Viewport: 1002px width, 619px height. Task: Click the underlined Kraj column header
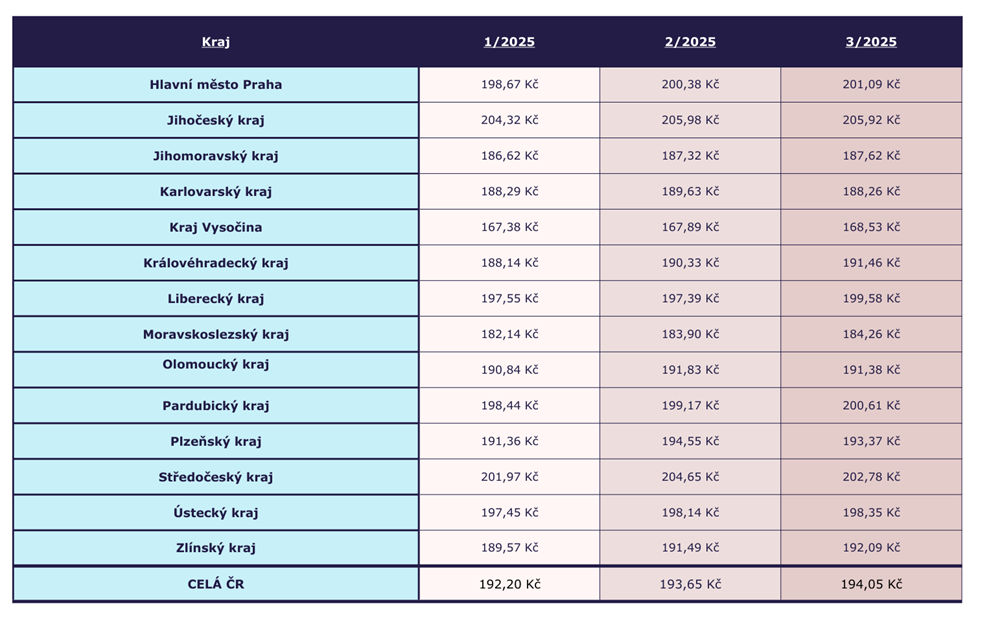click(x=216, y=42)
